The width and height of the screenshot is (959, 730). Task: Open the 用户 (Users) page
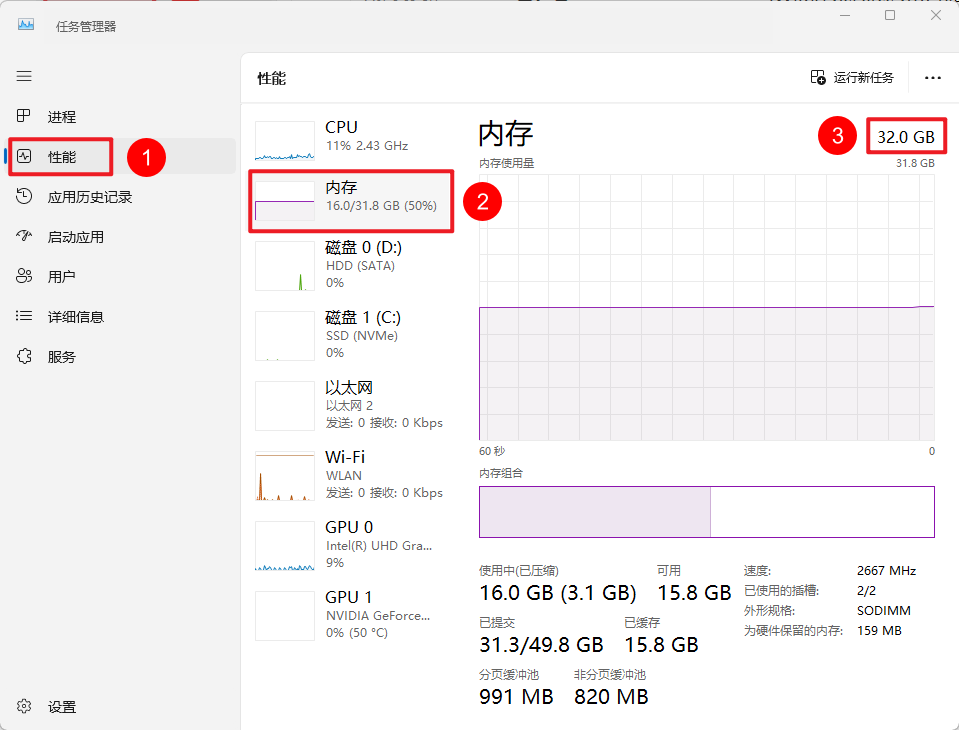pyautogui.click(x=121, y=276)
